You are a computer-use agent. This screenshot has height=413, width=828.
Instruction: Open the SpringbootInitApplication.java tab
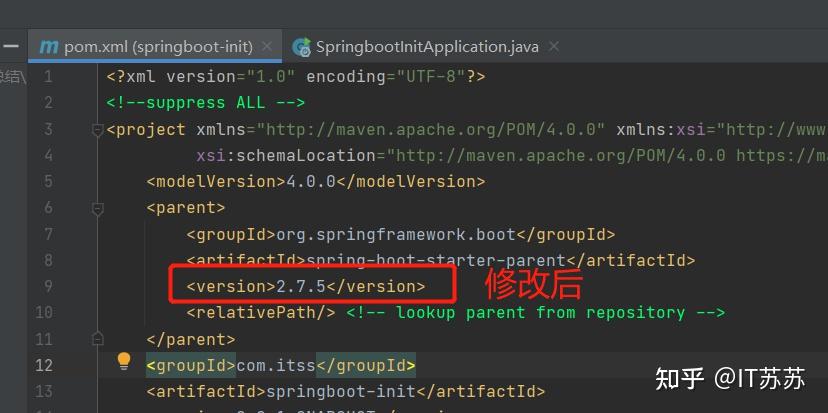tap(427, 47)
